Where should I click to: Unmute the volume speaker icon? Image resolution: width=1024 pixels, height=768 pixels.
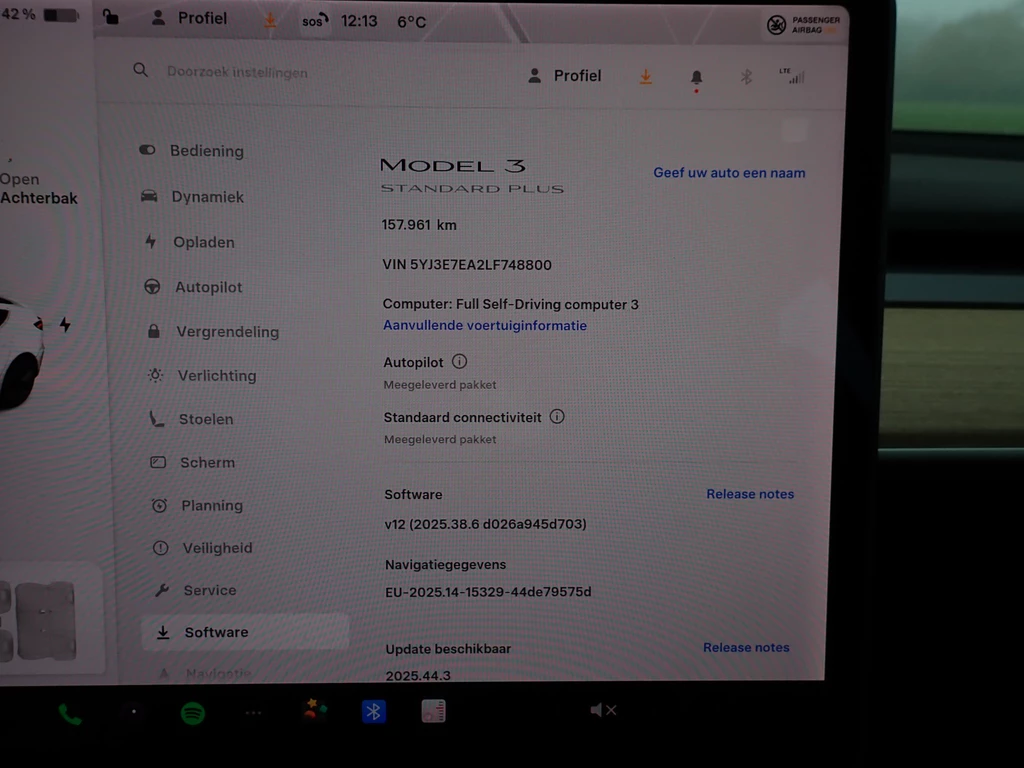click(602, 710)
